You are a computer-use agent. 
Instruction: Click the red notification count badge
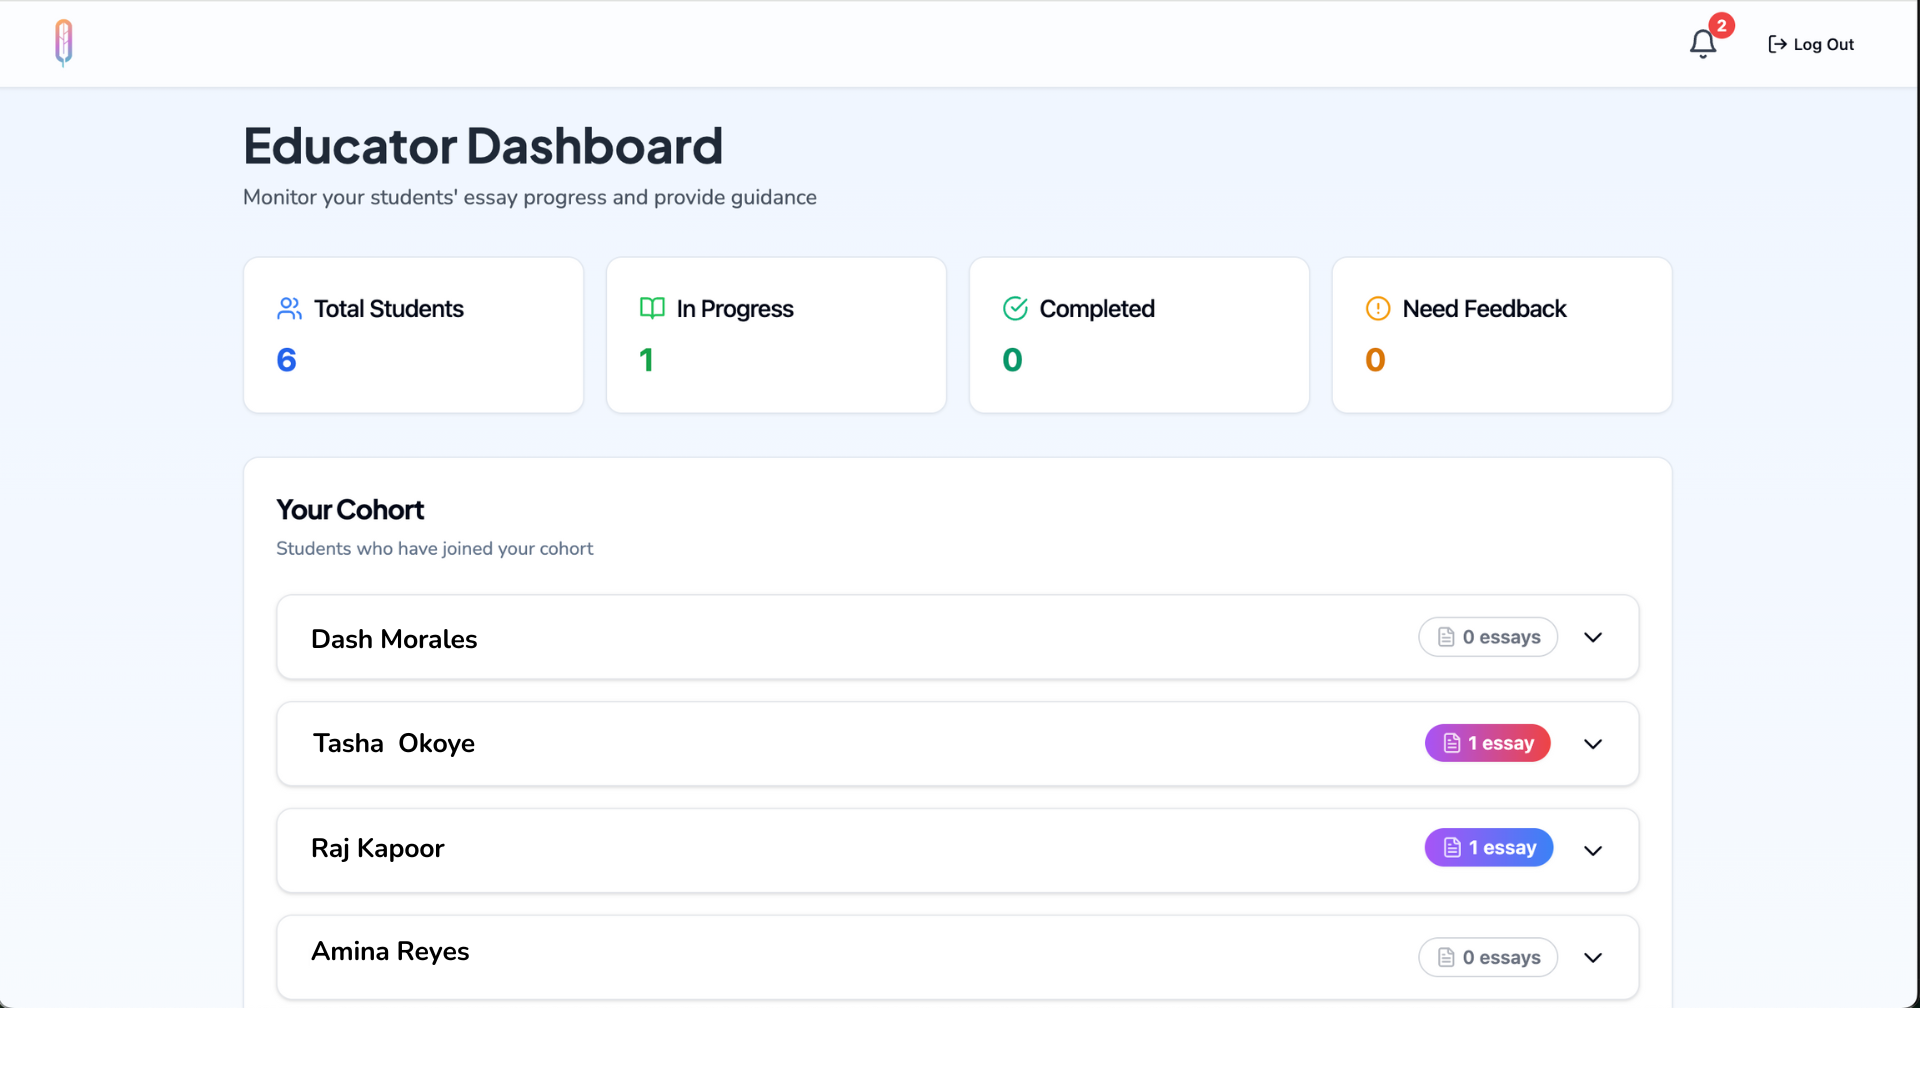1721,26
